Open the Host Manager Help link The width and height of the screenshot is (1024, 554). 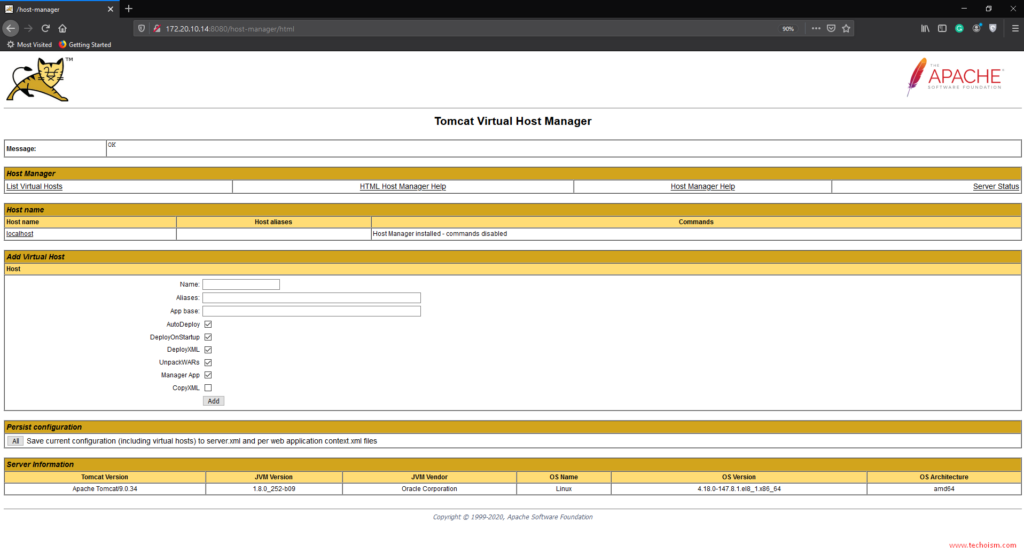coord(703,187)
